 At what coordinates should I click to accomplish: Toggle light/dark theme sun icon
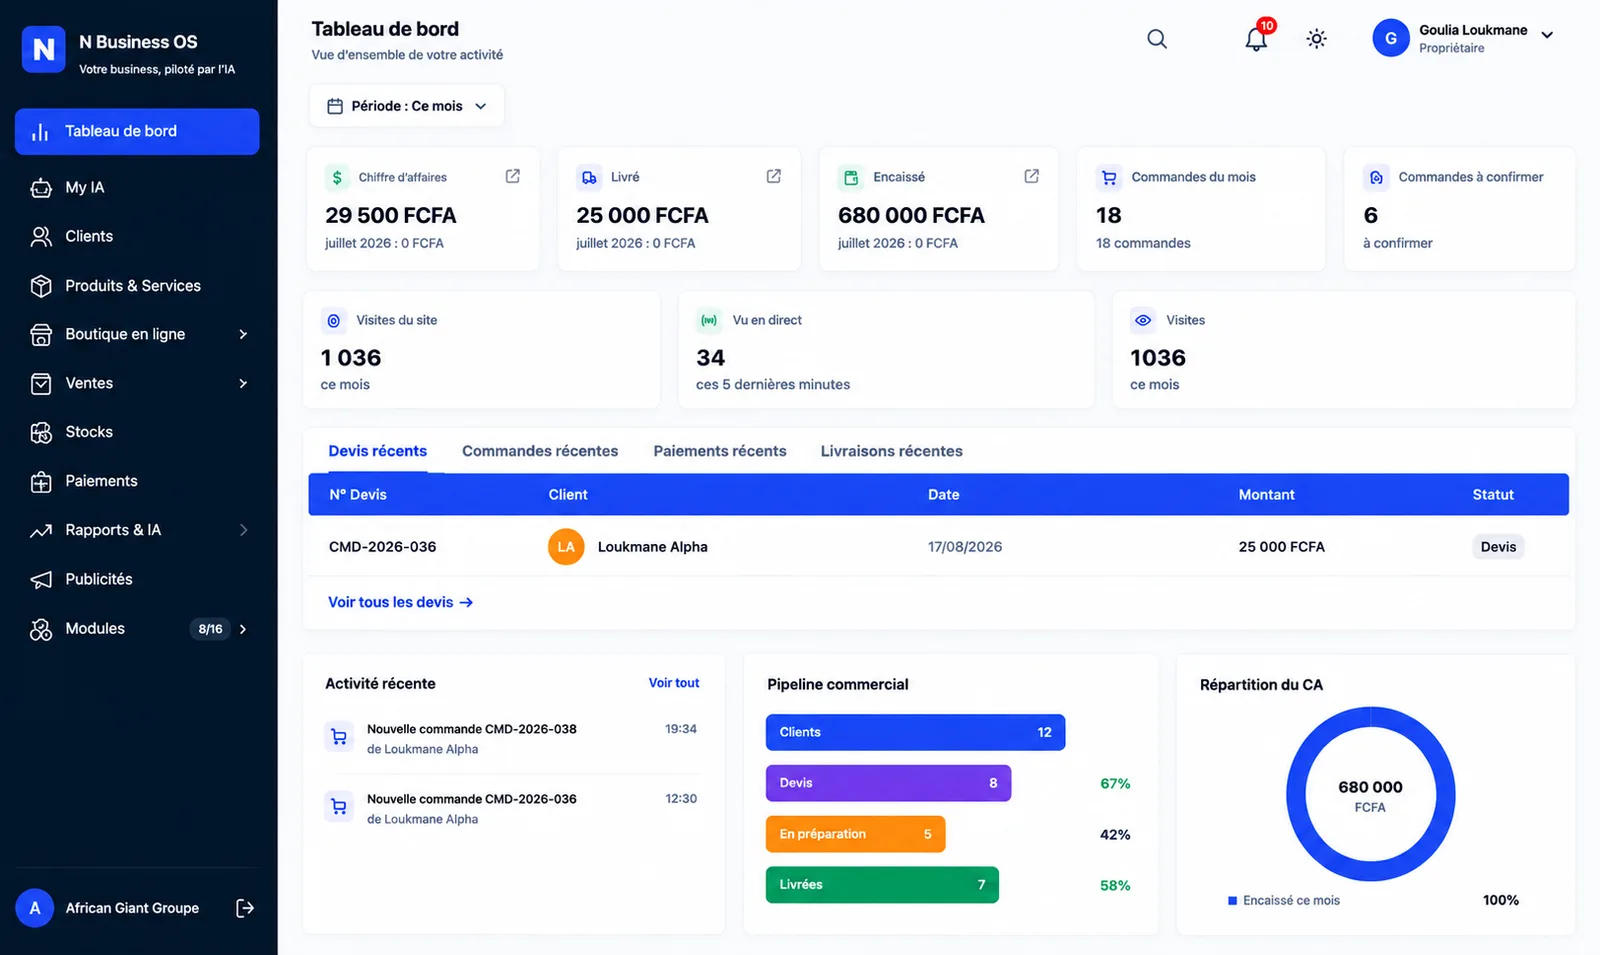(x=1317, y=39)
